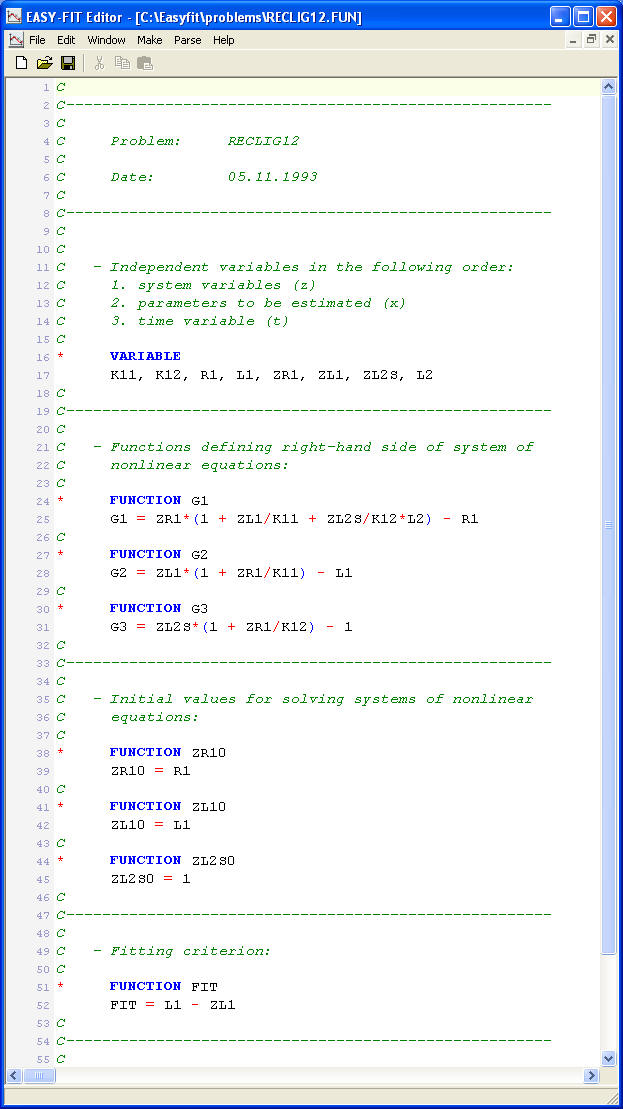Click the Cut scissors toolbar icon

(x=99, y=63)
